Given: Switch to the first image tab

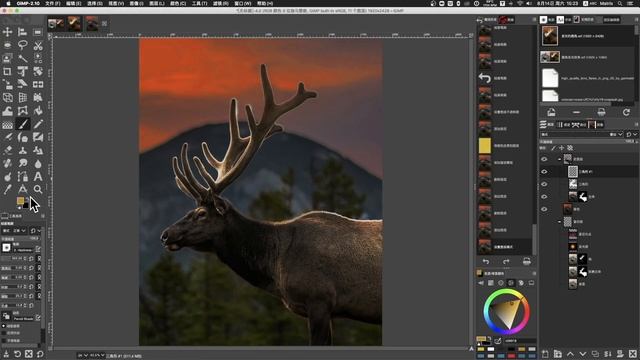Looking at the screenshot, I should point(56,24).
